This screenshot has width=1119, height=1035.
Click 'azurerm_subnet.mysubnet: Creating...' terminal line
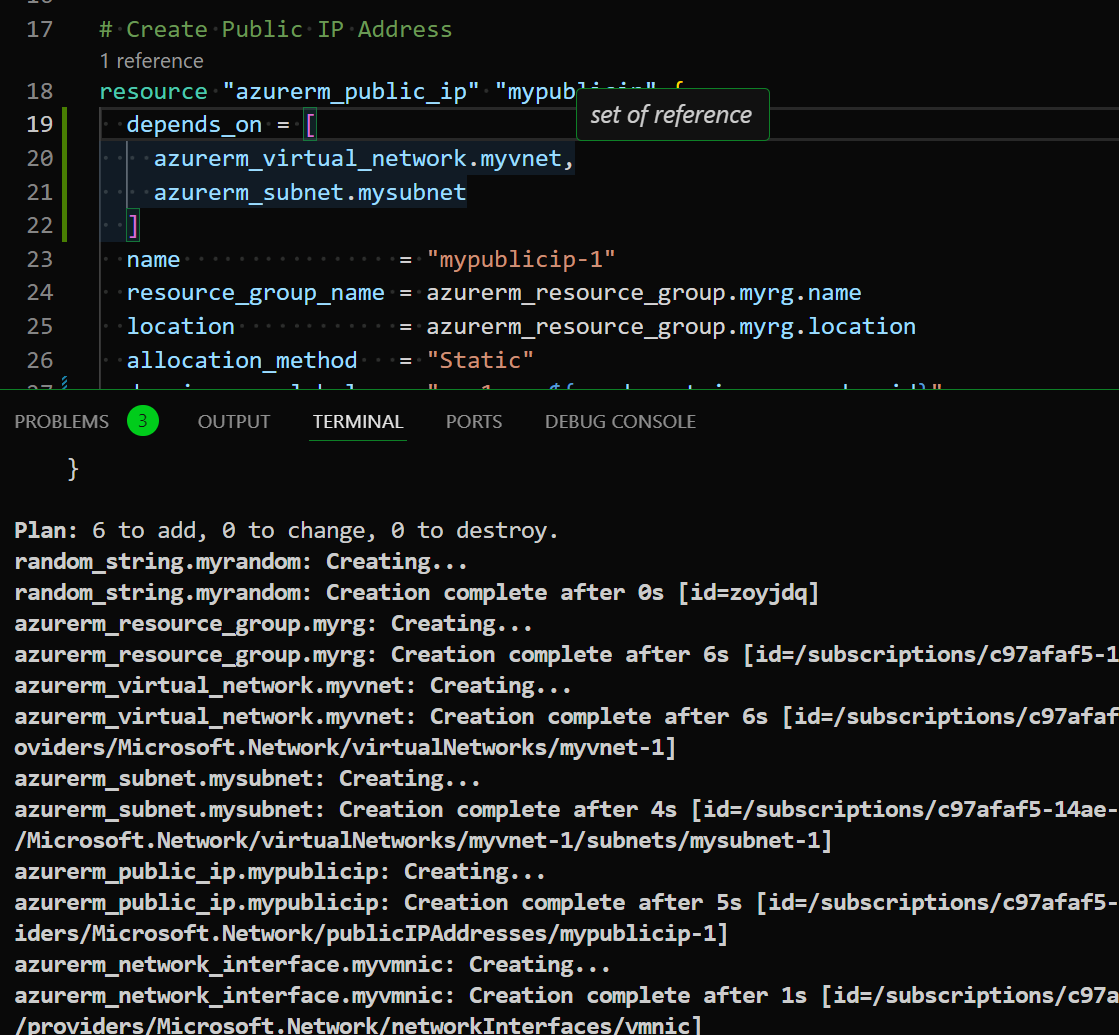(x=247, y=779)
